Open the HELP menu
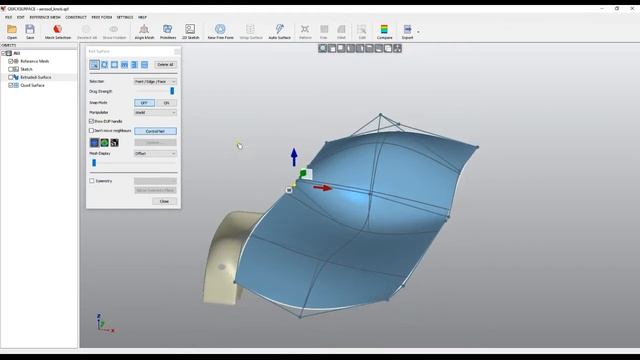The image size is (640, 360). point(142,17)
